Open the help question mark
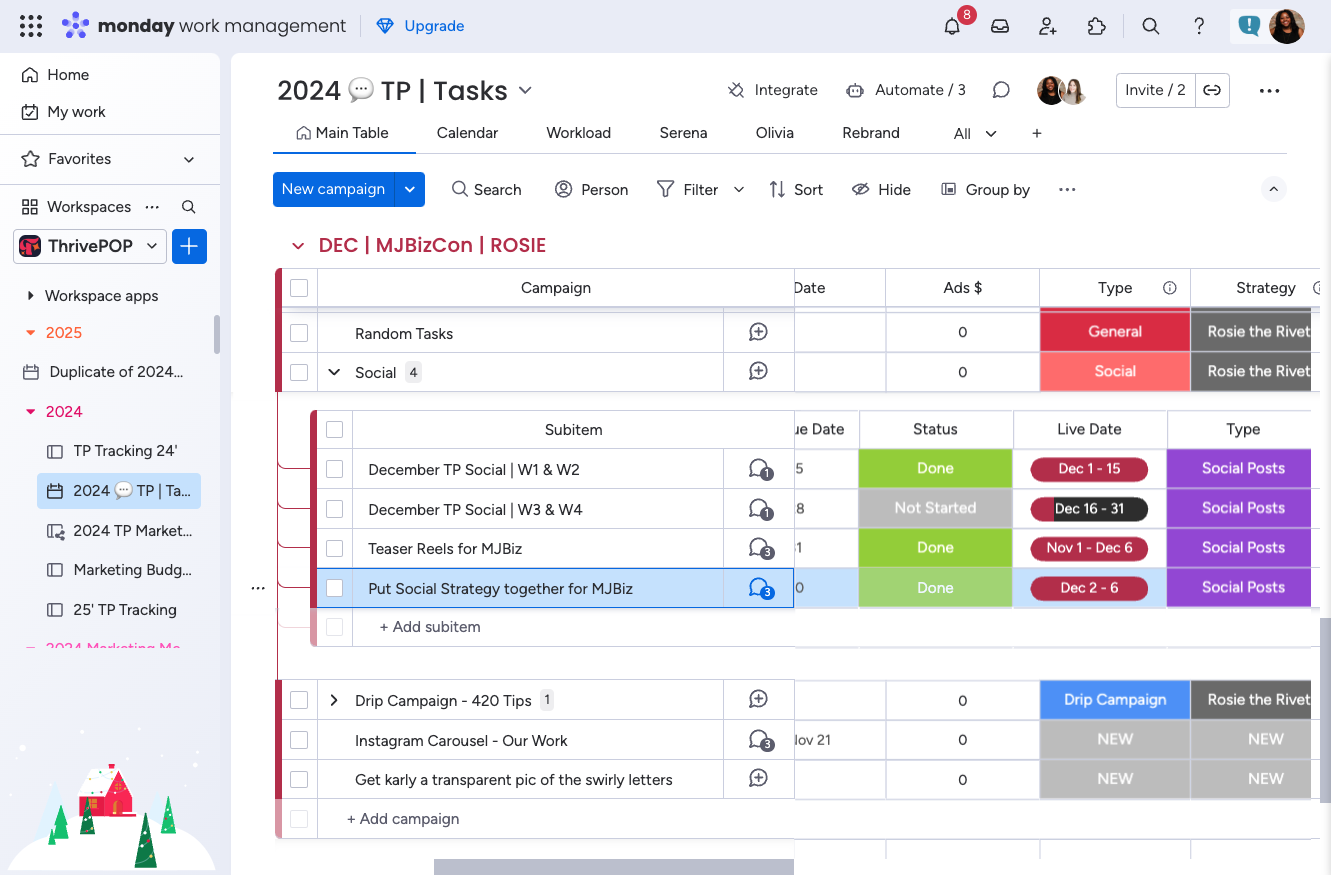 pyautogui.click(x=1199, y=27)
